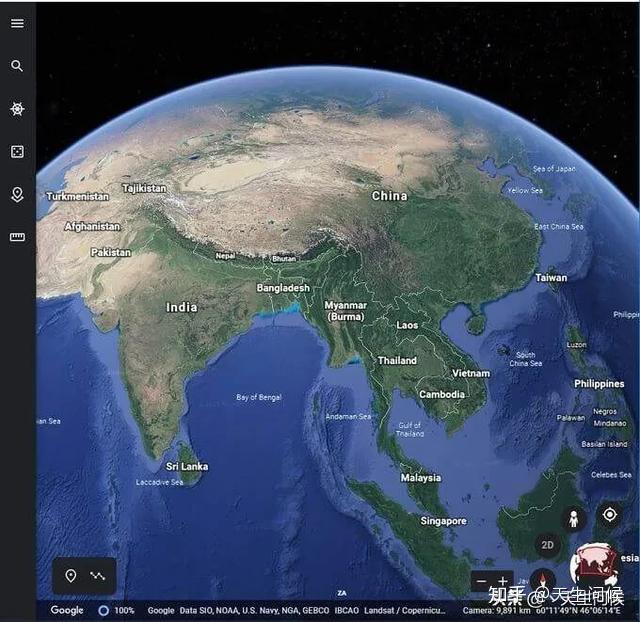
Task: Click the Turkmenistan label
Action: tap(78, 196)
